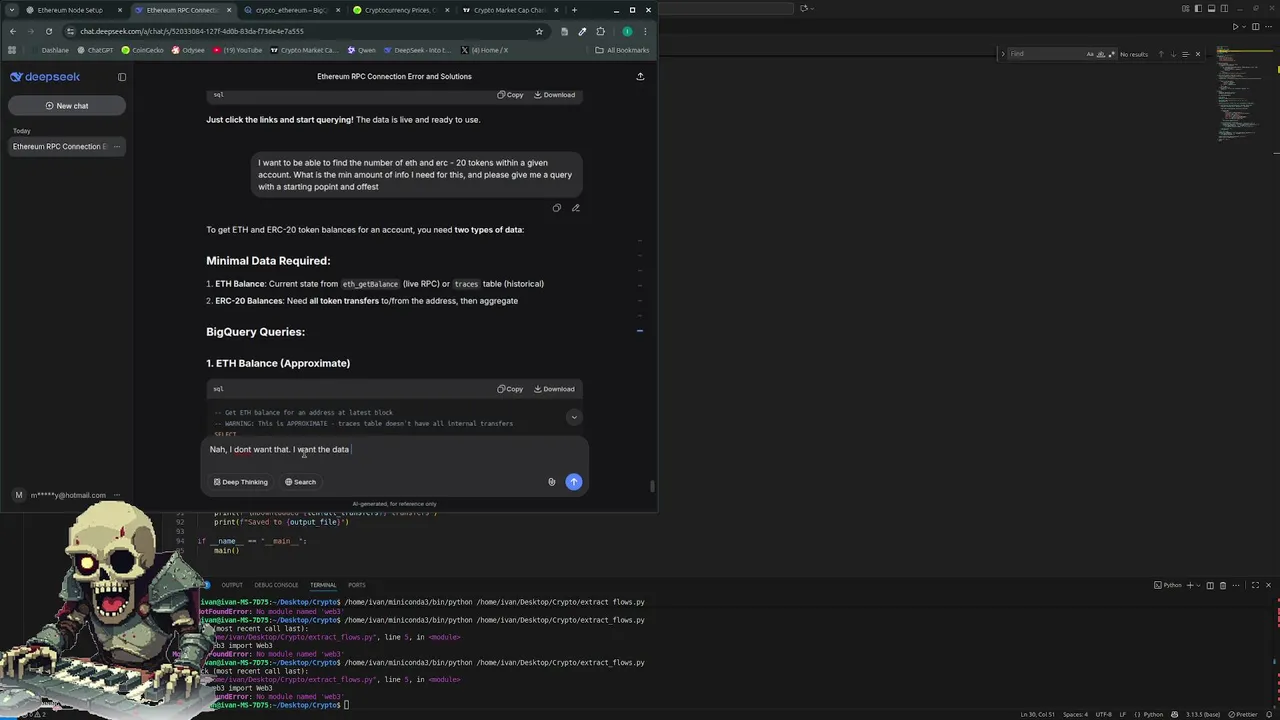This screenshot has height=720, width=1280.
Task: Click into the chat message input field
Action: [395, 450]
